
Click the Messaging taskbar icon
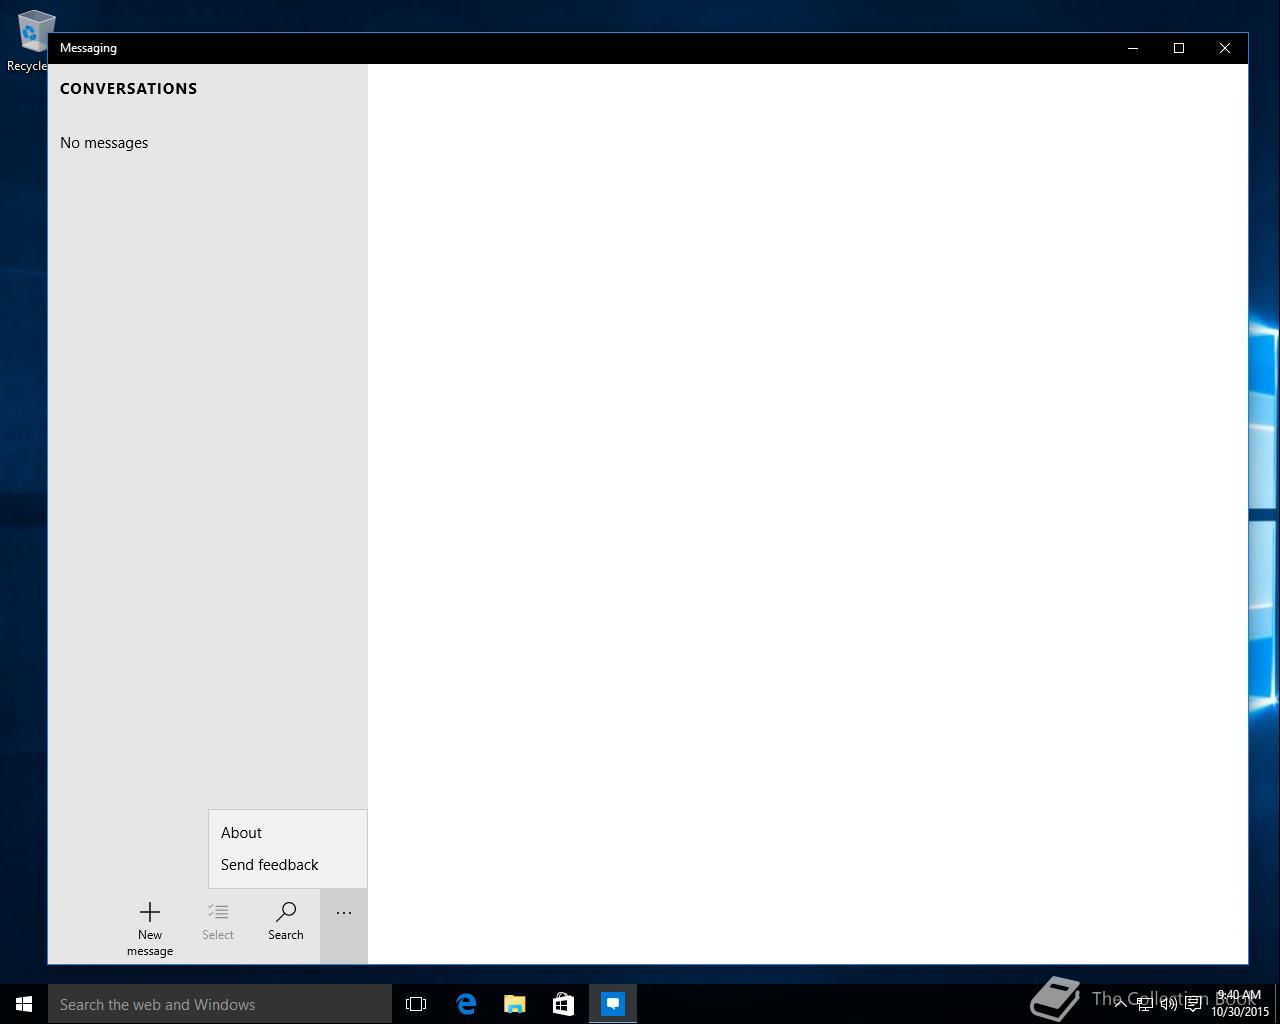click(x=613, y=1004)
